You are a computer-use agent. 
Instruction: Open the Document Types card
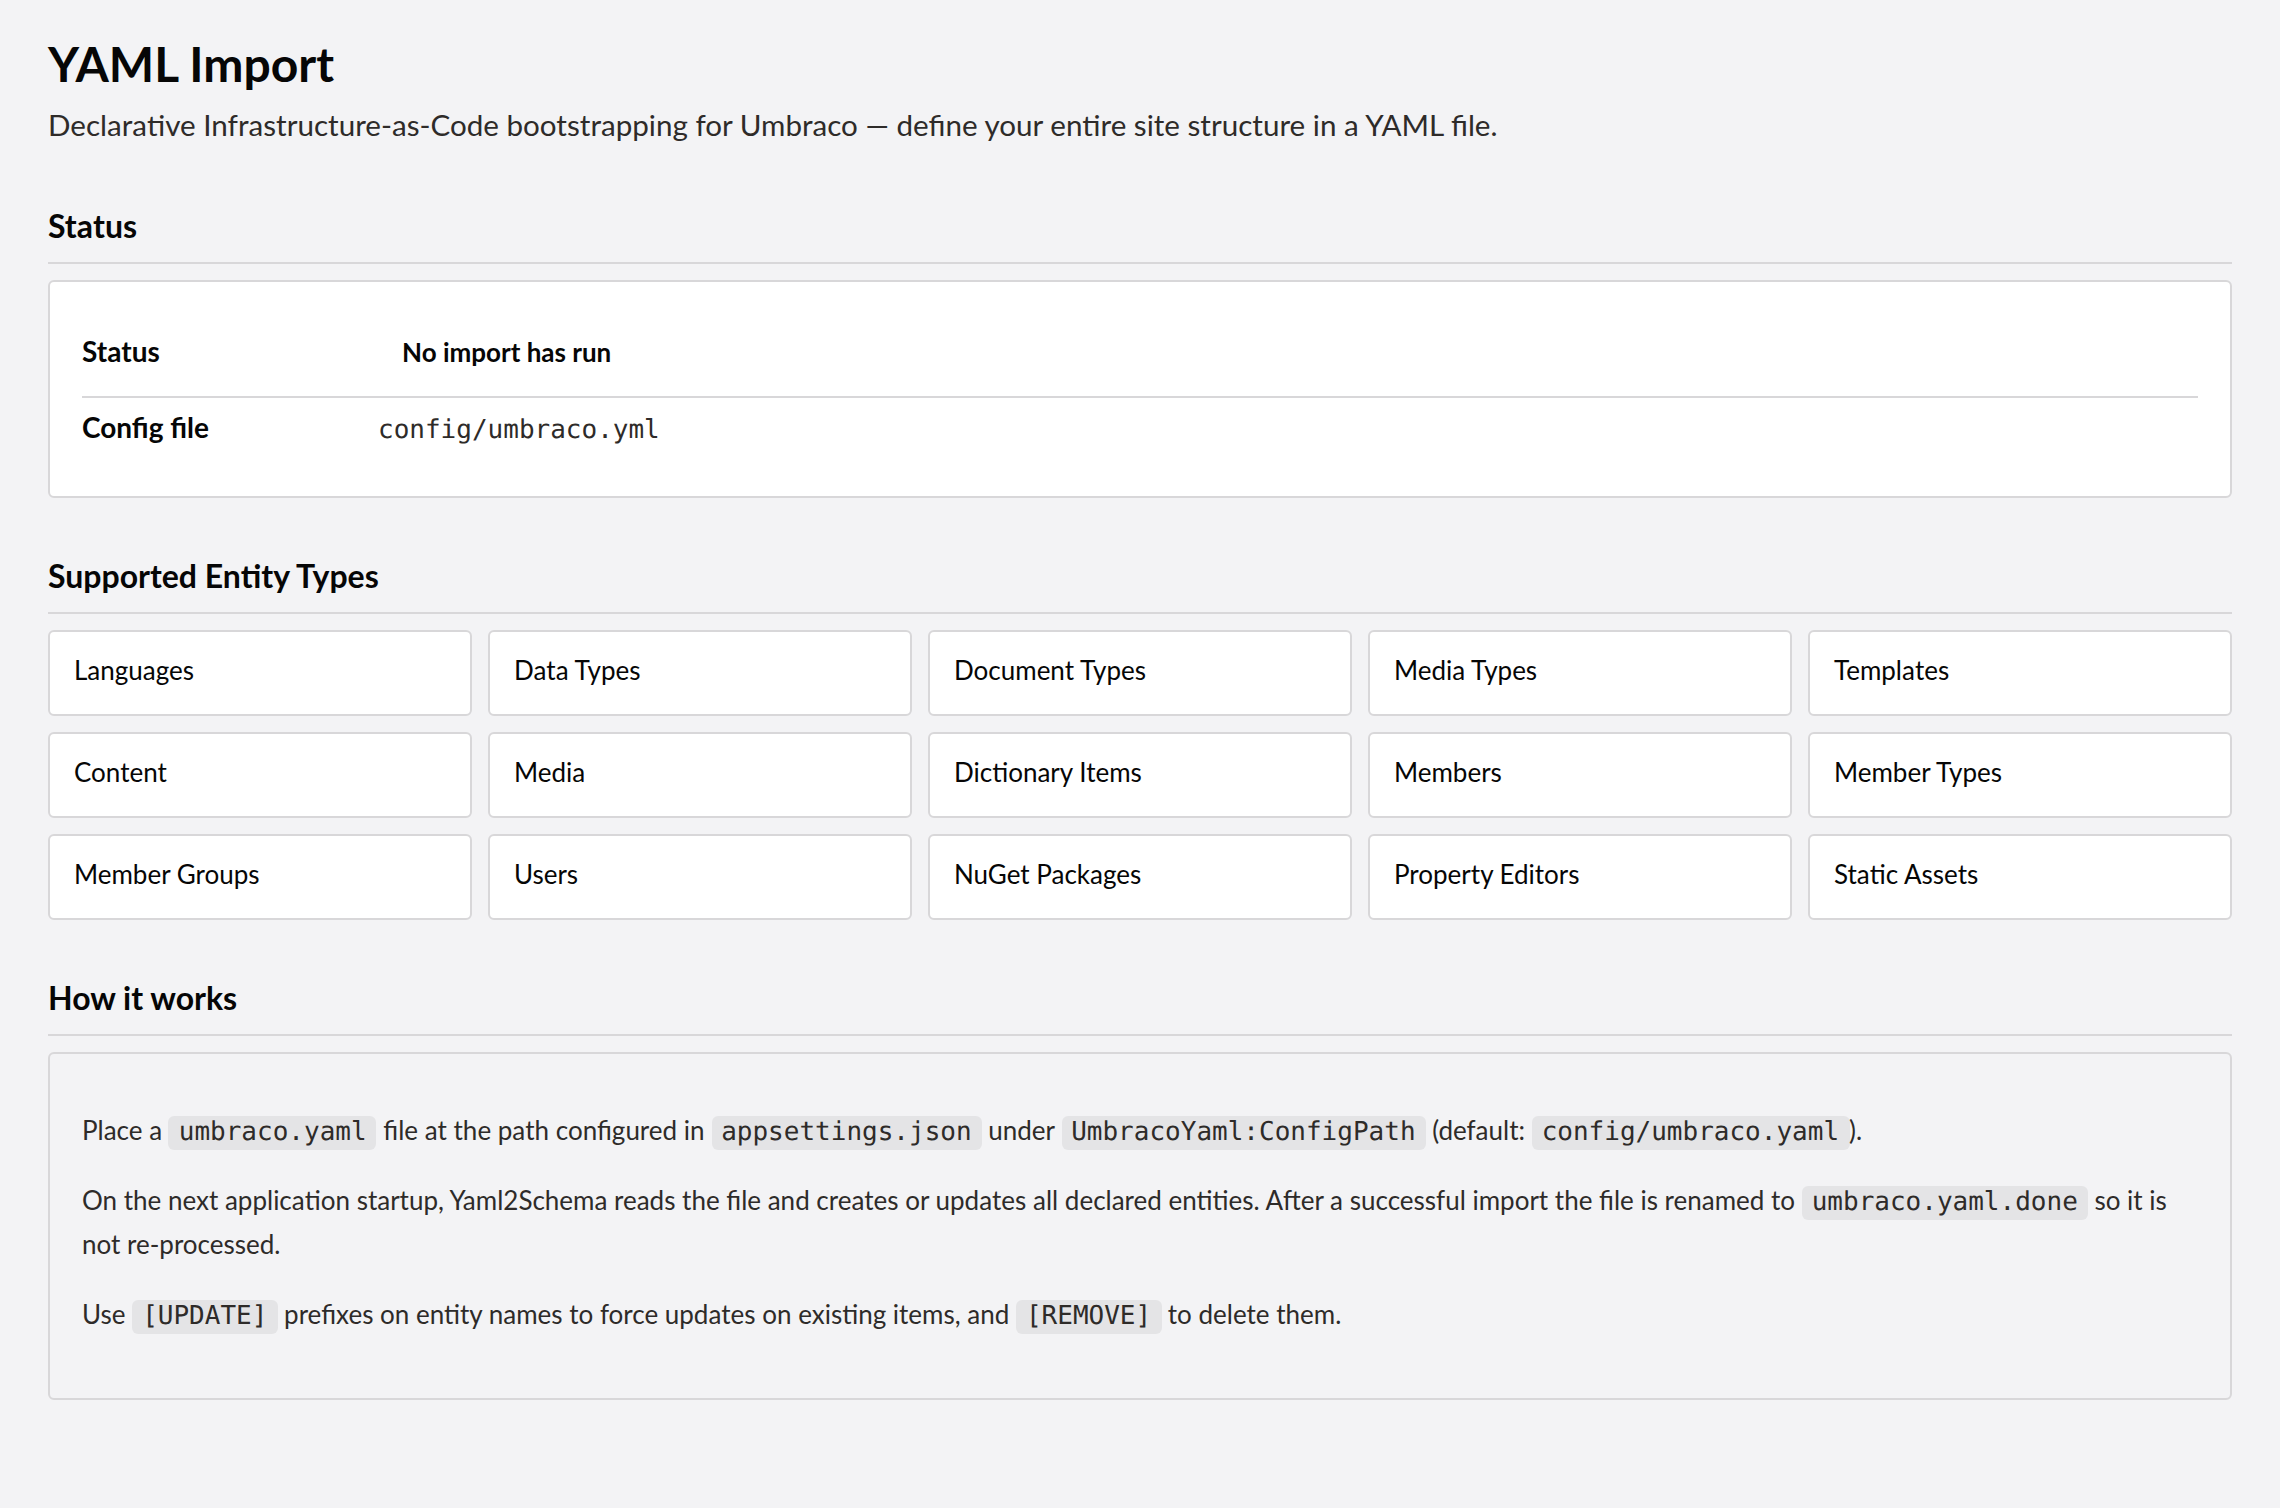[x=1140, y=673]
